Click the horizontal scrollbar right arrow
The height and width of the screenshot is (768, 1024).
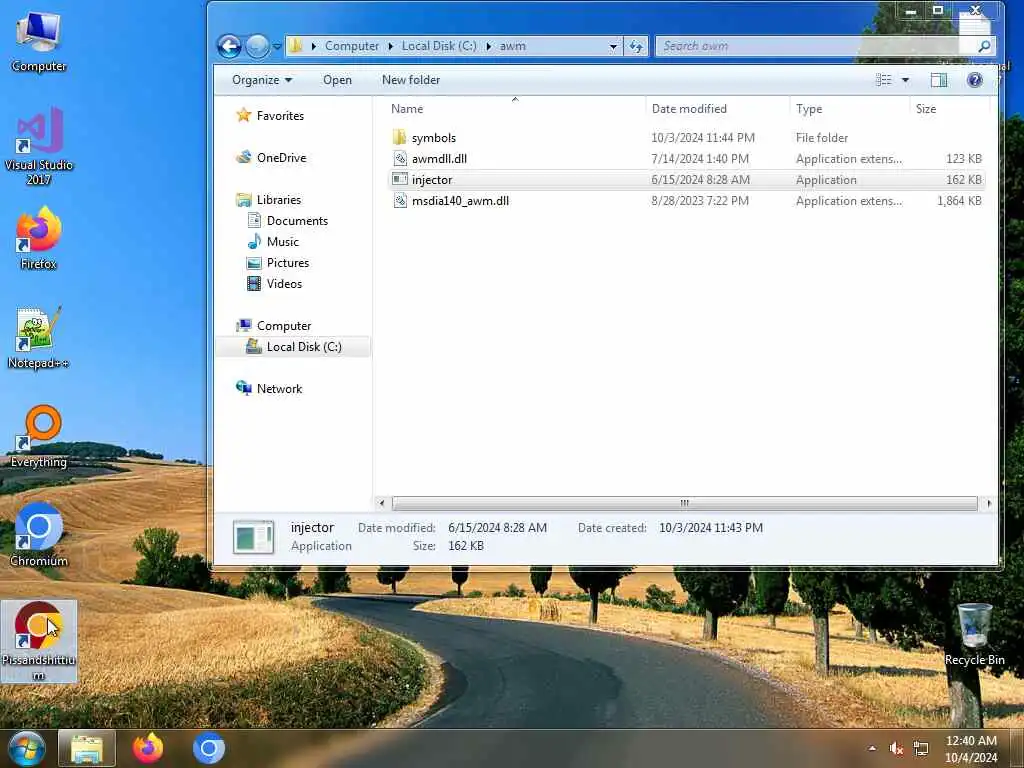tap(989, 503)
